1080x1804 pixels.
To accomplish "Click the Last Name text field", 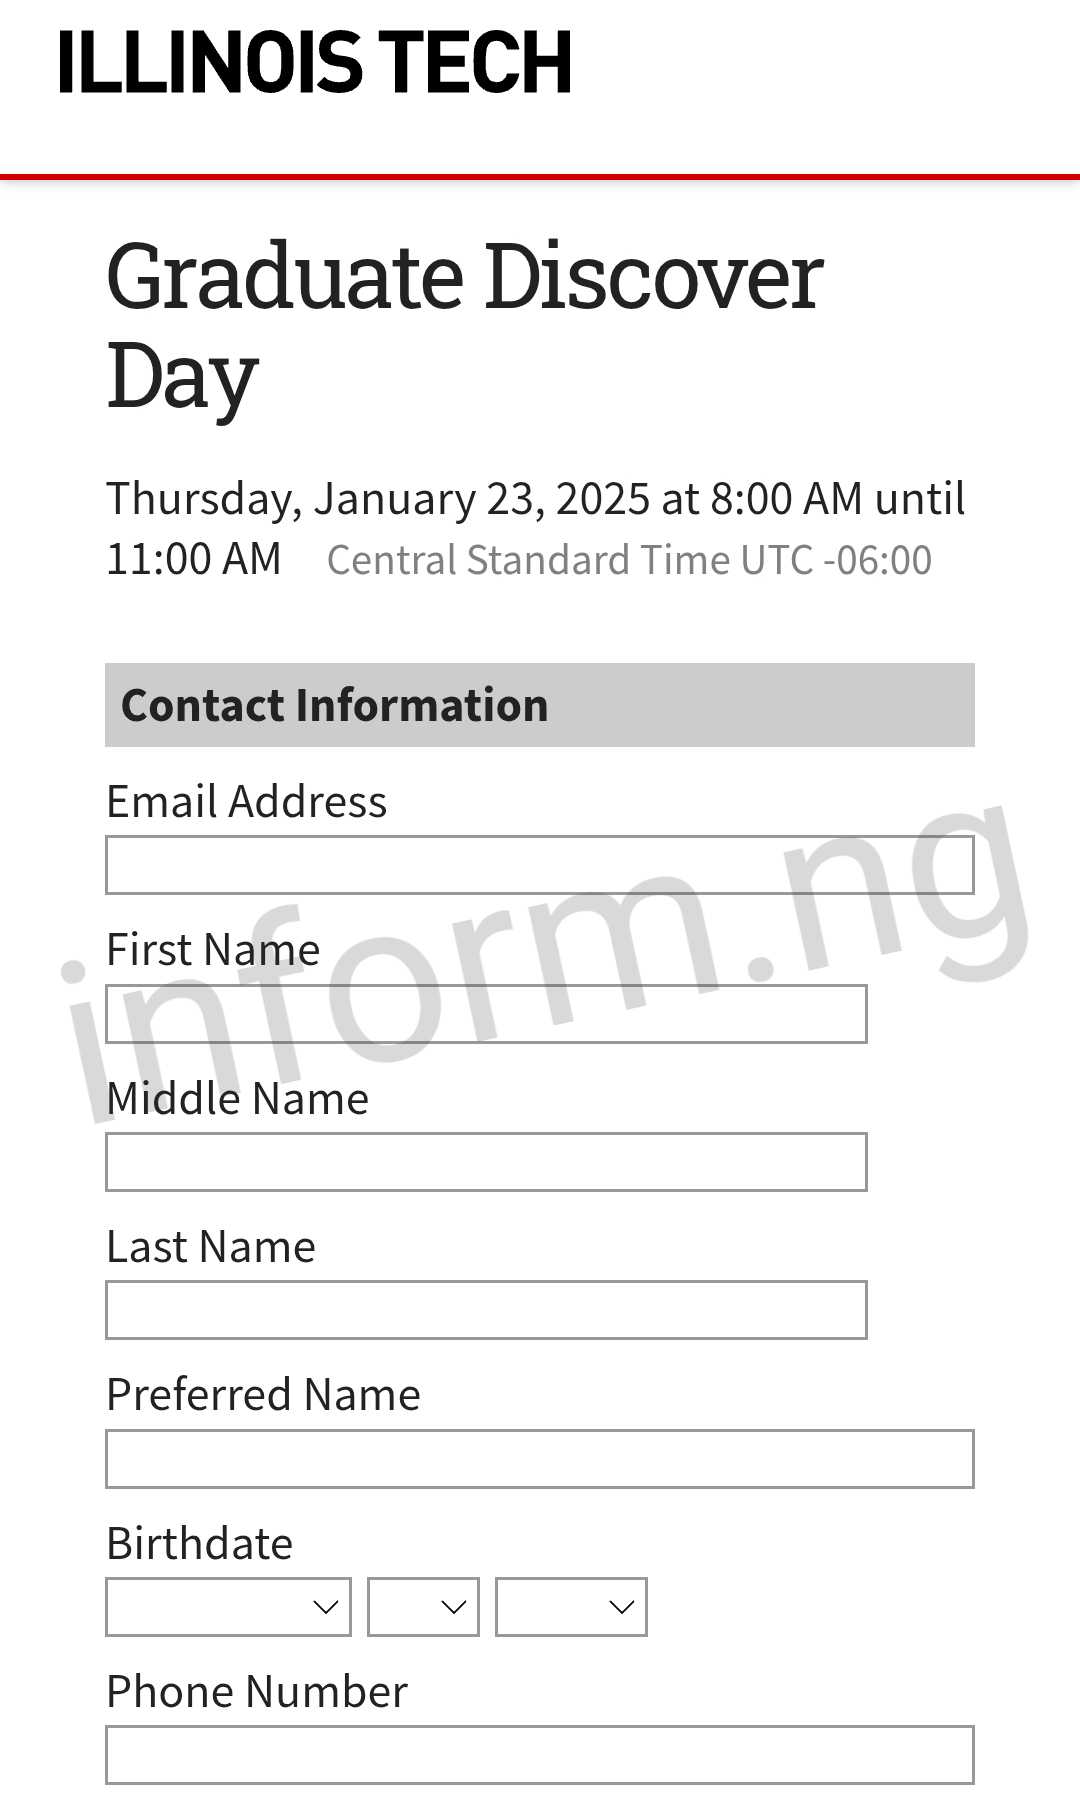I will click(486, 1310).
